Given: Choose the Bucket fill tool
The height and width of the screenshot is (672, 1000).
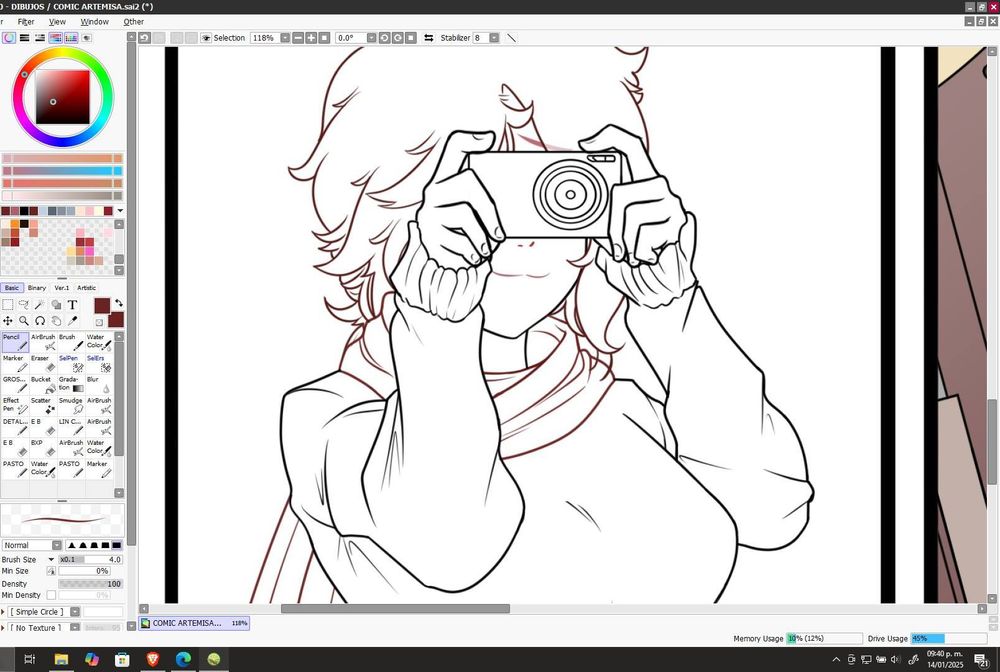Looking at the screenshot, I should point(43,384).
